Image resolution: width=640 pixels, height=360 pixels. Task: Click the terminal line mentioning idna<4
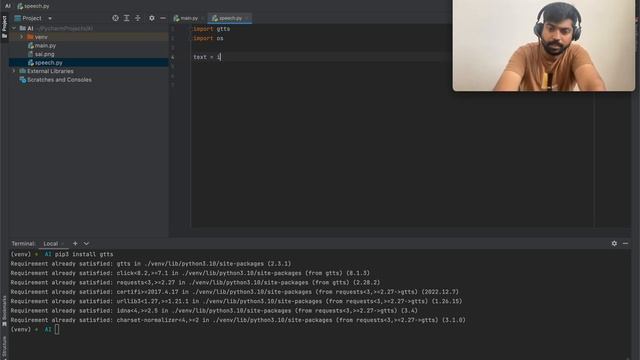tap(214, 311)
